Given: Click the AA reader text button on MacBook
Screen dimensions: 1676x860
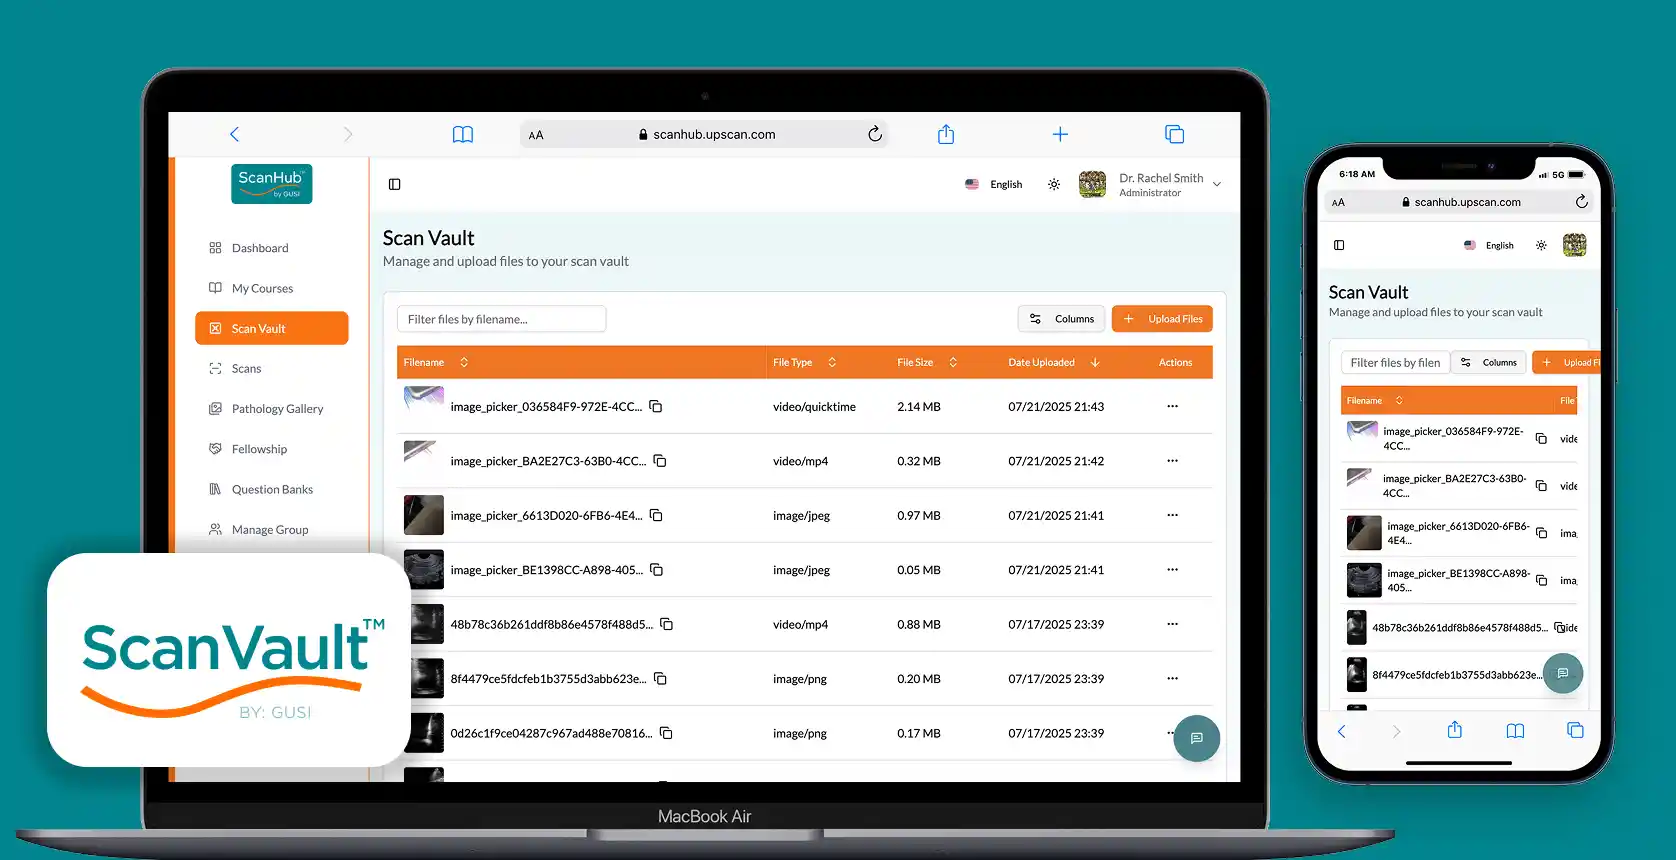Looking at the screenshot, I should coord(536,135).
